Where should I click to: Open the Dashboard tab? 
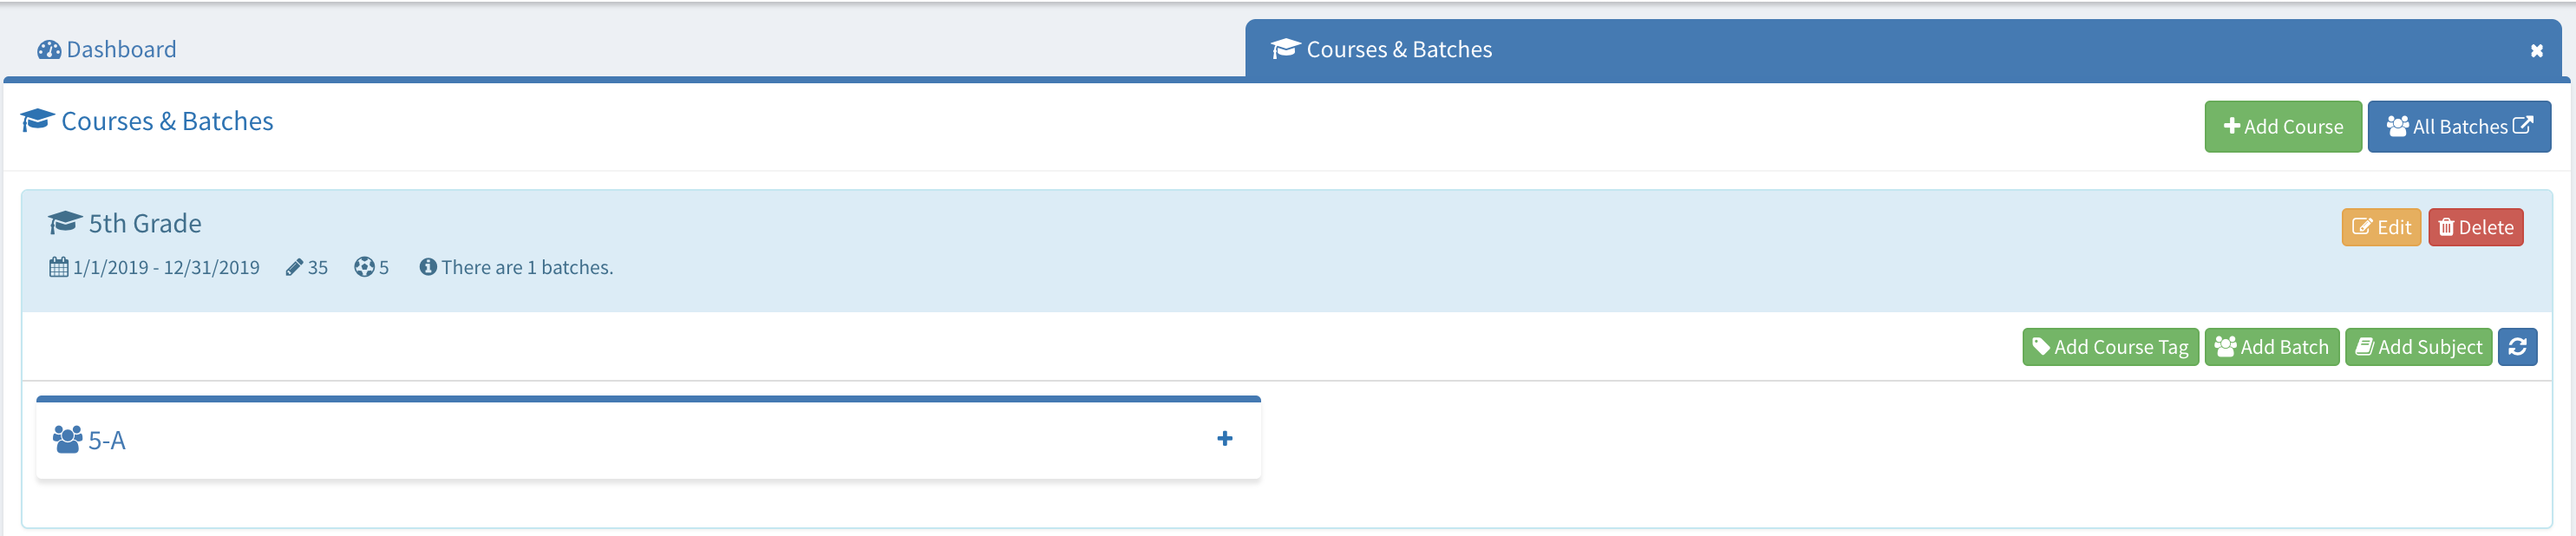coord(107,49)
